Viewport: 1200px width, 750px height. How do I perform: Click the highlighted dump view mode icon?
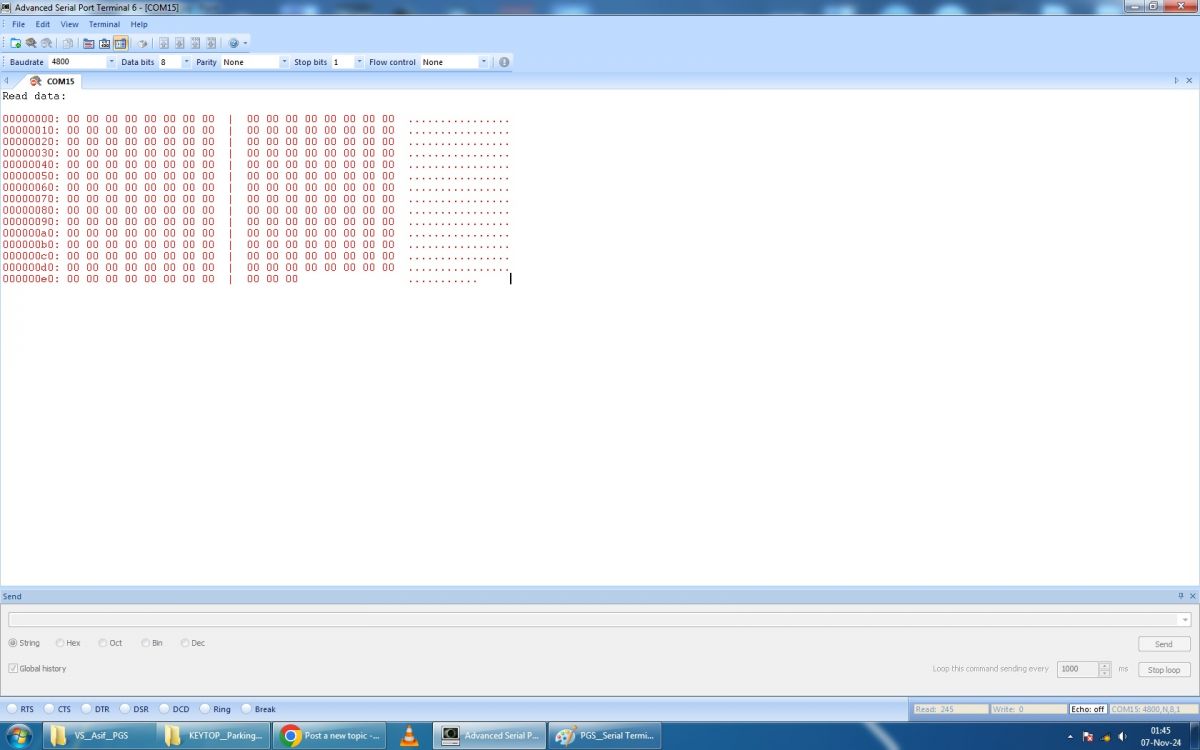(x=120, y=43)
